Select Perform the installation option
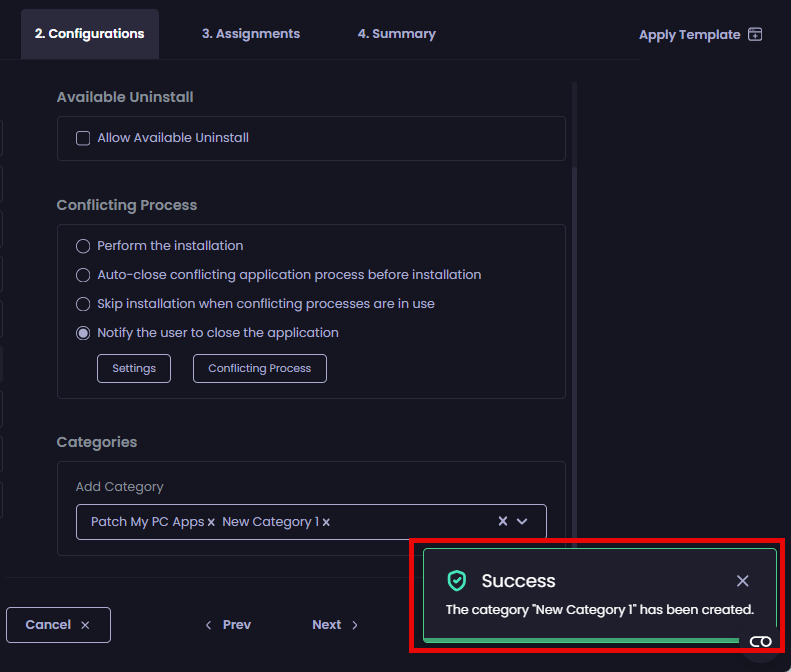Viewport: 791px width, 672px height. pos(84,246)
